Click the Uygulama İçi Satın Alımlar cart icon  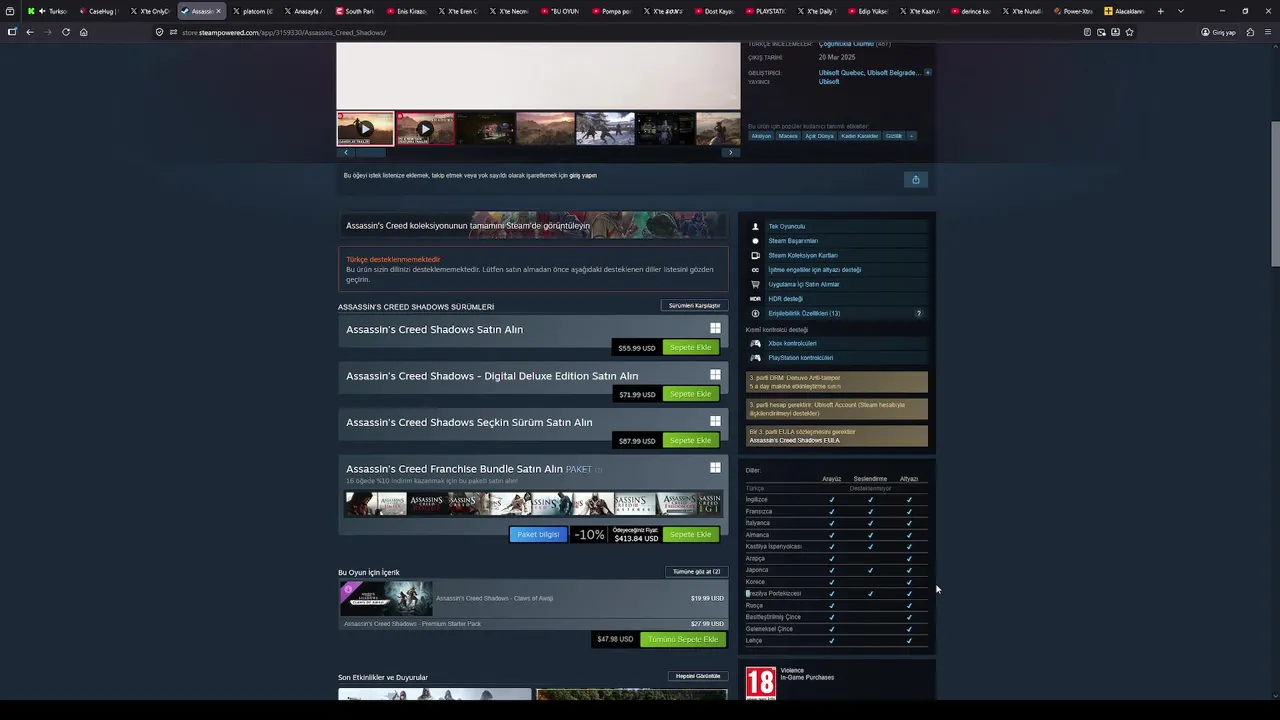[755, 284]
